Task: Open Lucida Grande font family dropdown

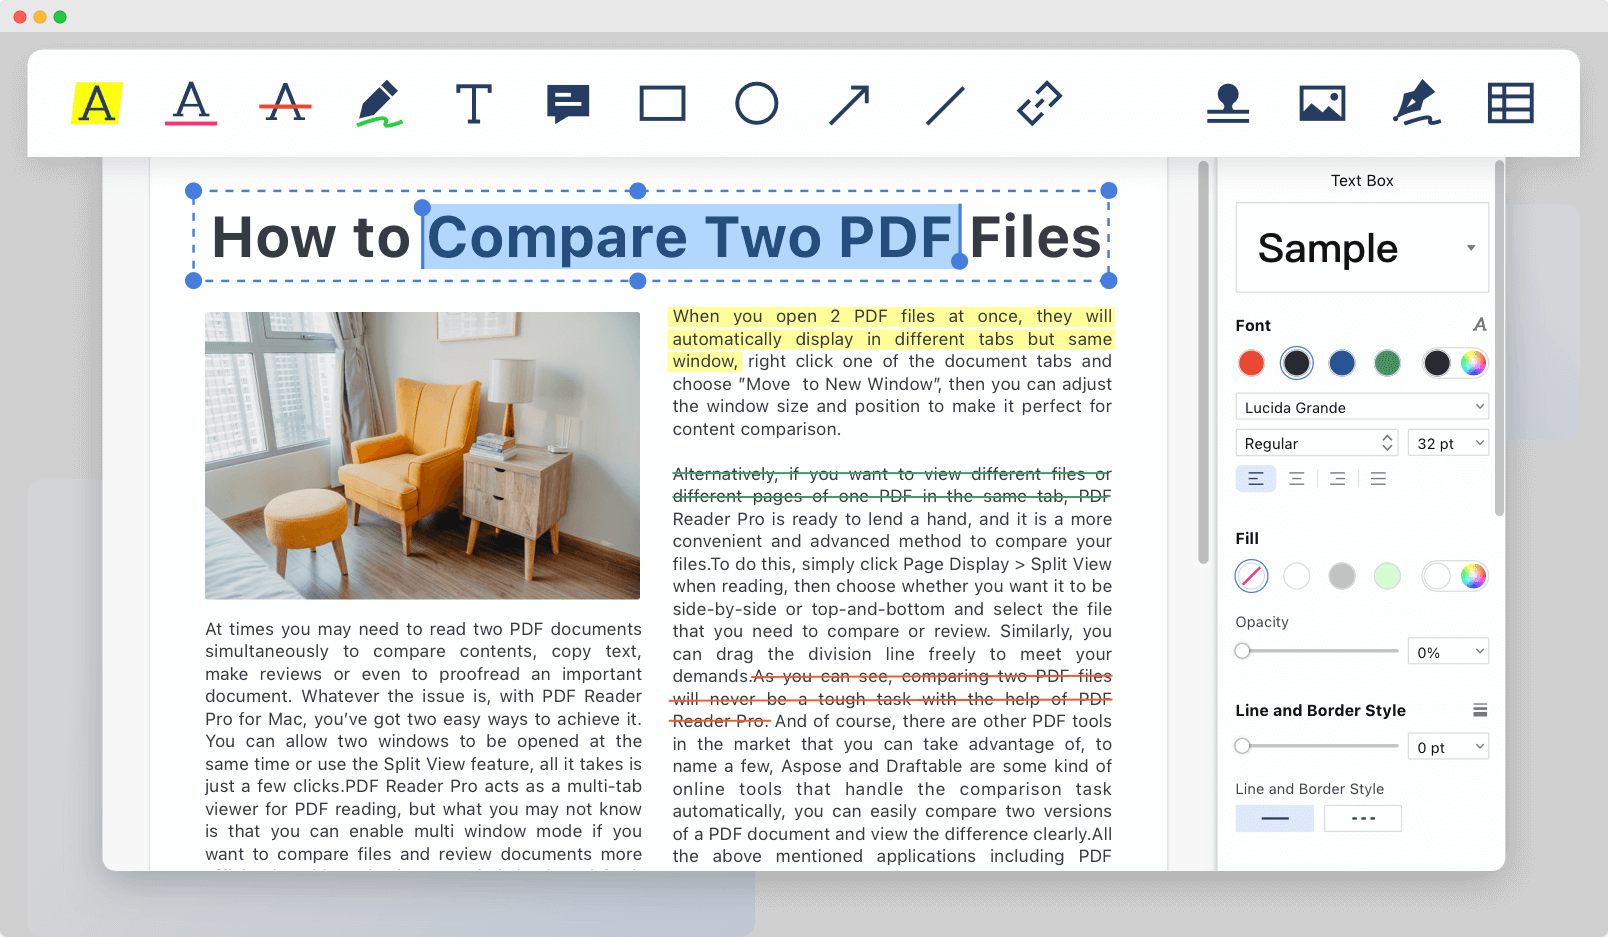Action: coord(1362,407)
